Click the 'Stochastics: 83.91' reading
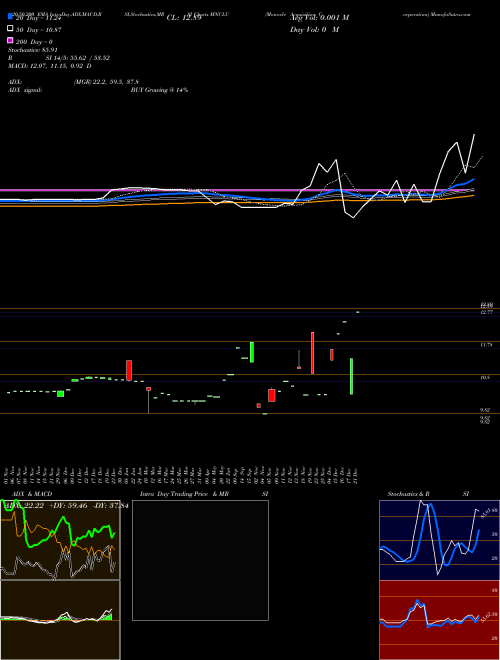Screen dimensions: 500x660 coord(32,50)
